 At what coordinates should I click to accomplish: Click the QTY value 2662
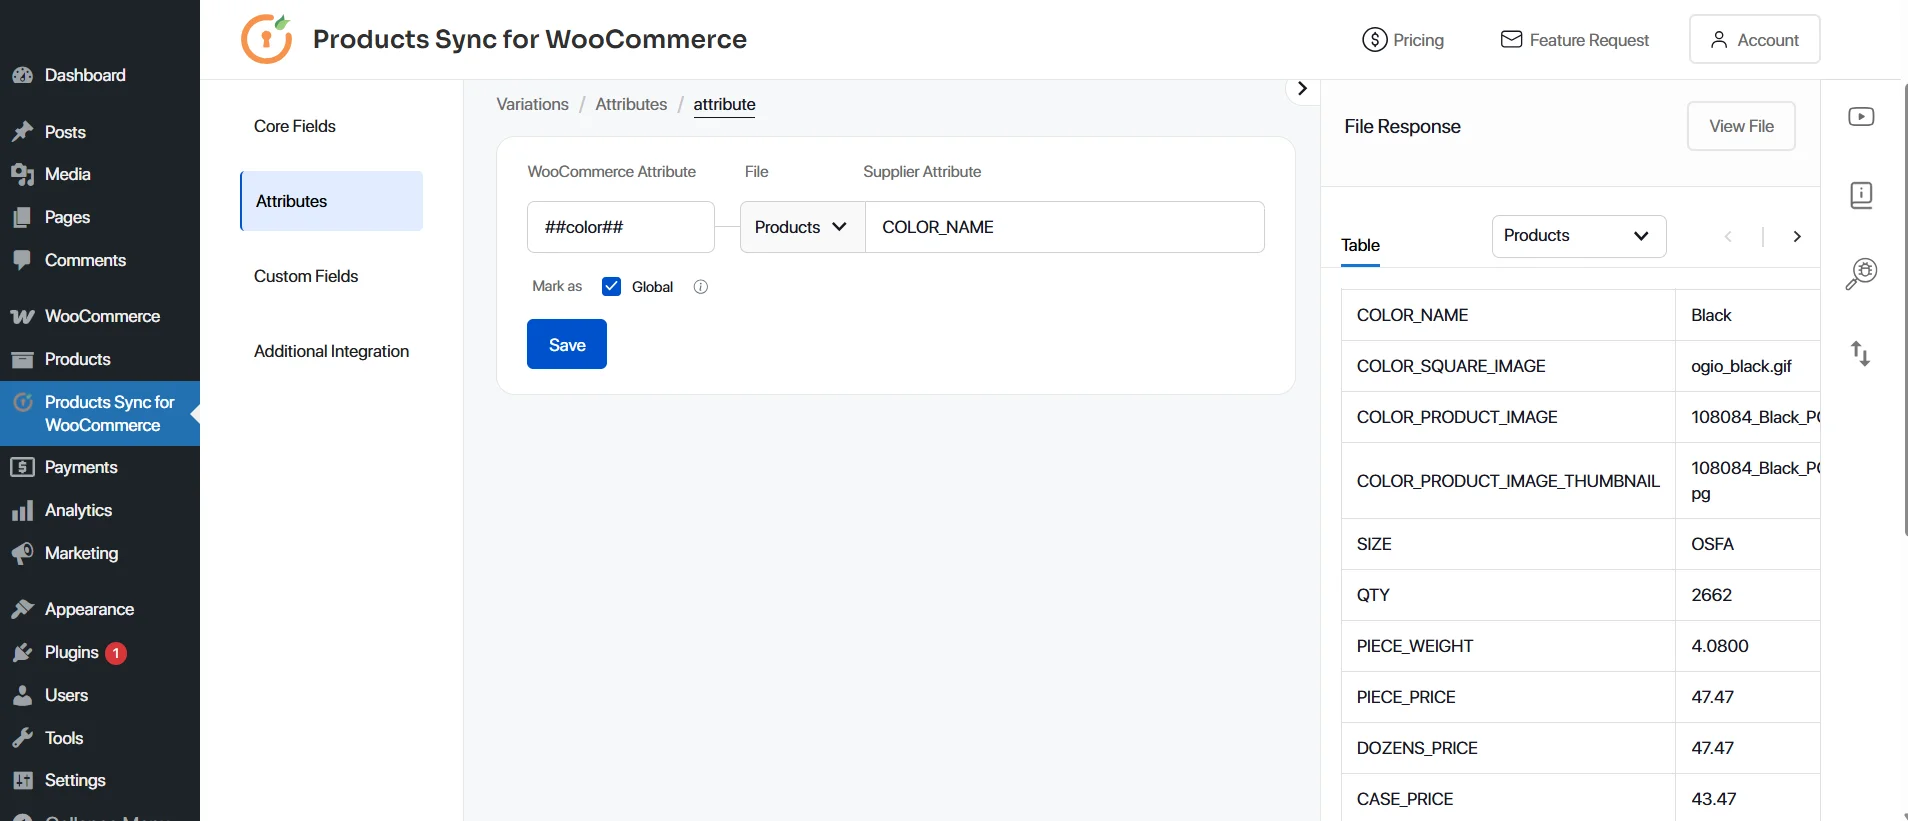point(1711,595)
